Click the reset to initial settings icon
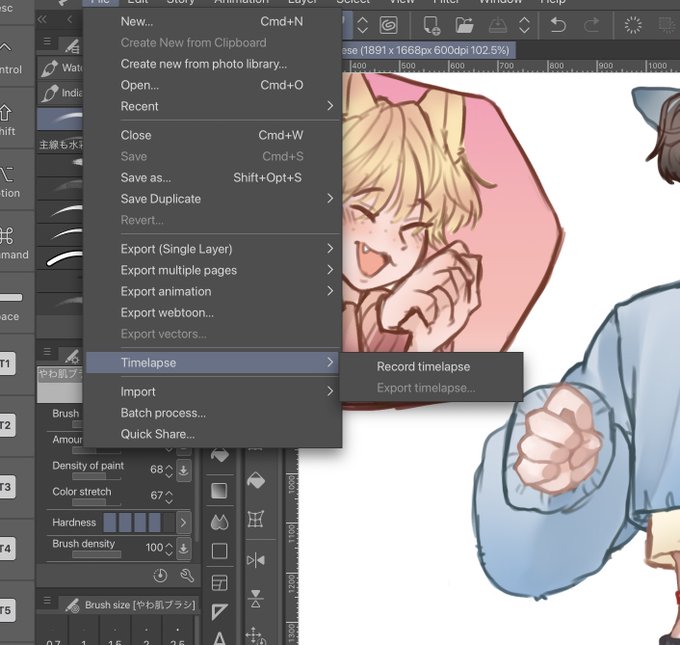 point(160,576)
